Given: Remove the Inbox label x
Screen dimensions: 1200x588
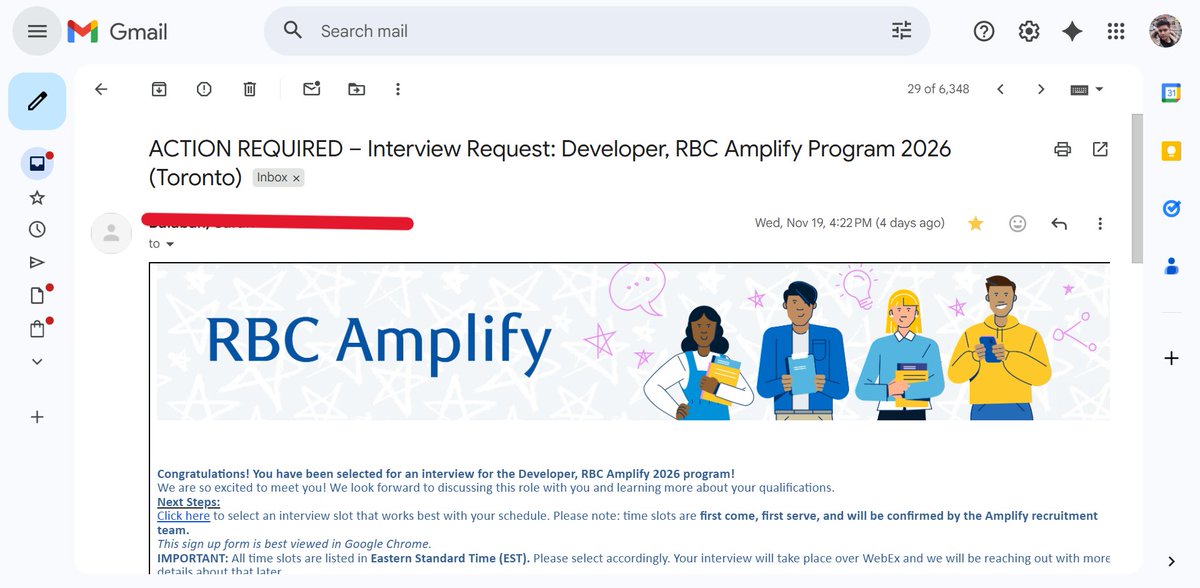Looking at the screenshot, I should [297, 178].
